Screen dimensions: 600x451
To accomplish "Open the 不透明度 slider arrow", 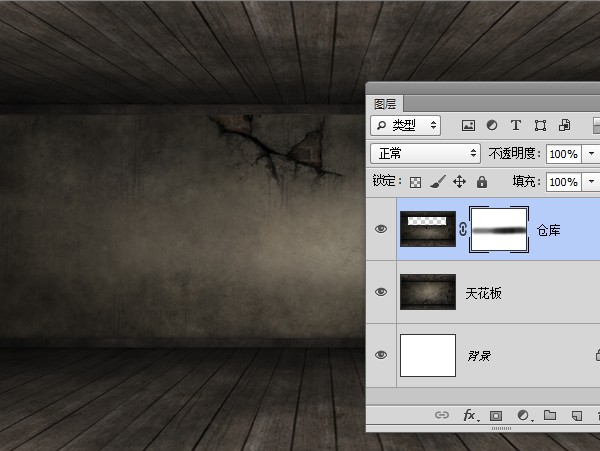I will point(591,154).
